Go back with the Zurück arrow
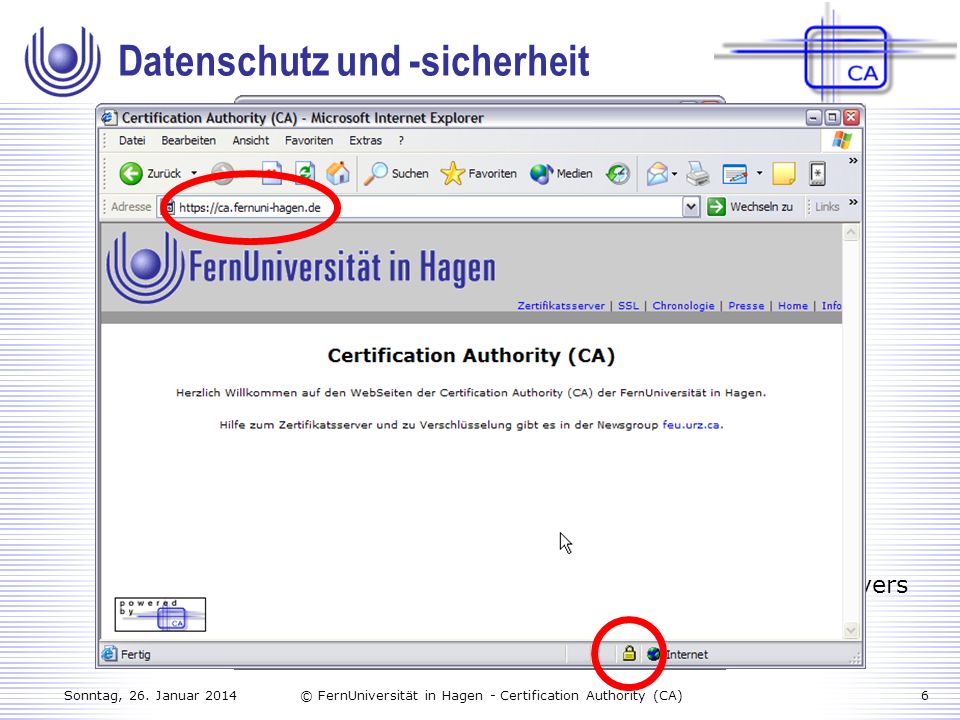Viewport: 960px width, 720px height. pos(130,173)
